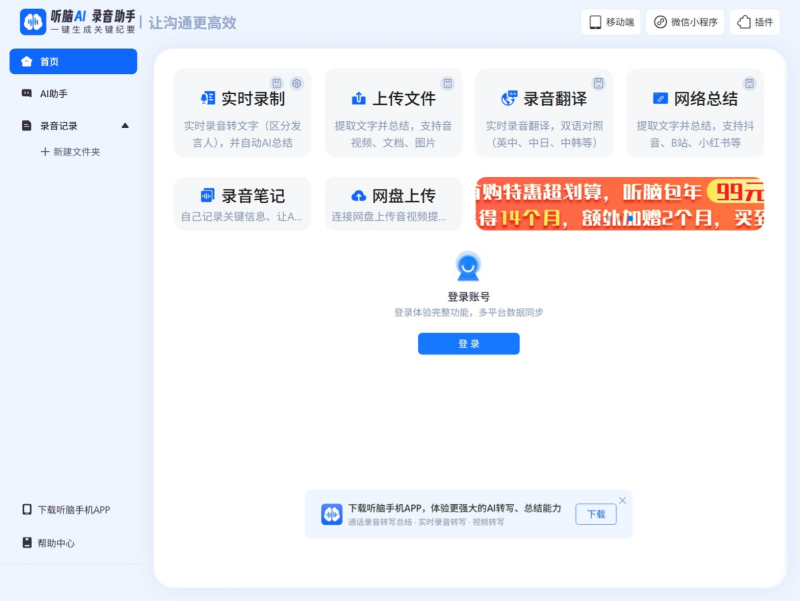Viewport: 800px width, 601px height.
Task: Click the corner shortcut icon on 上传文件 card
Action: click(446, 84)
